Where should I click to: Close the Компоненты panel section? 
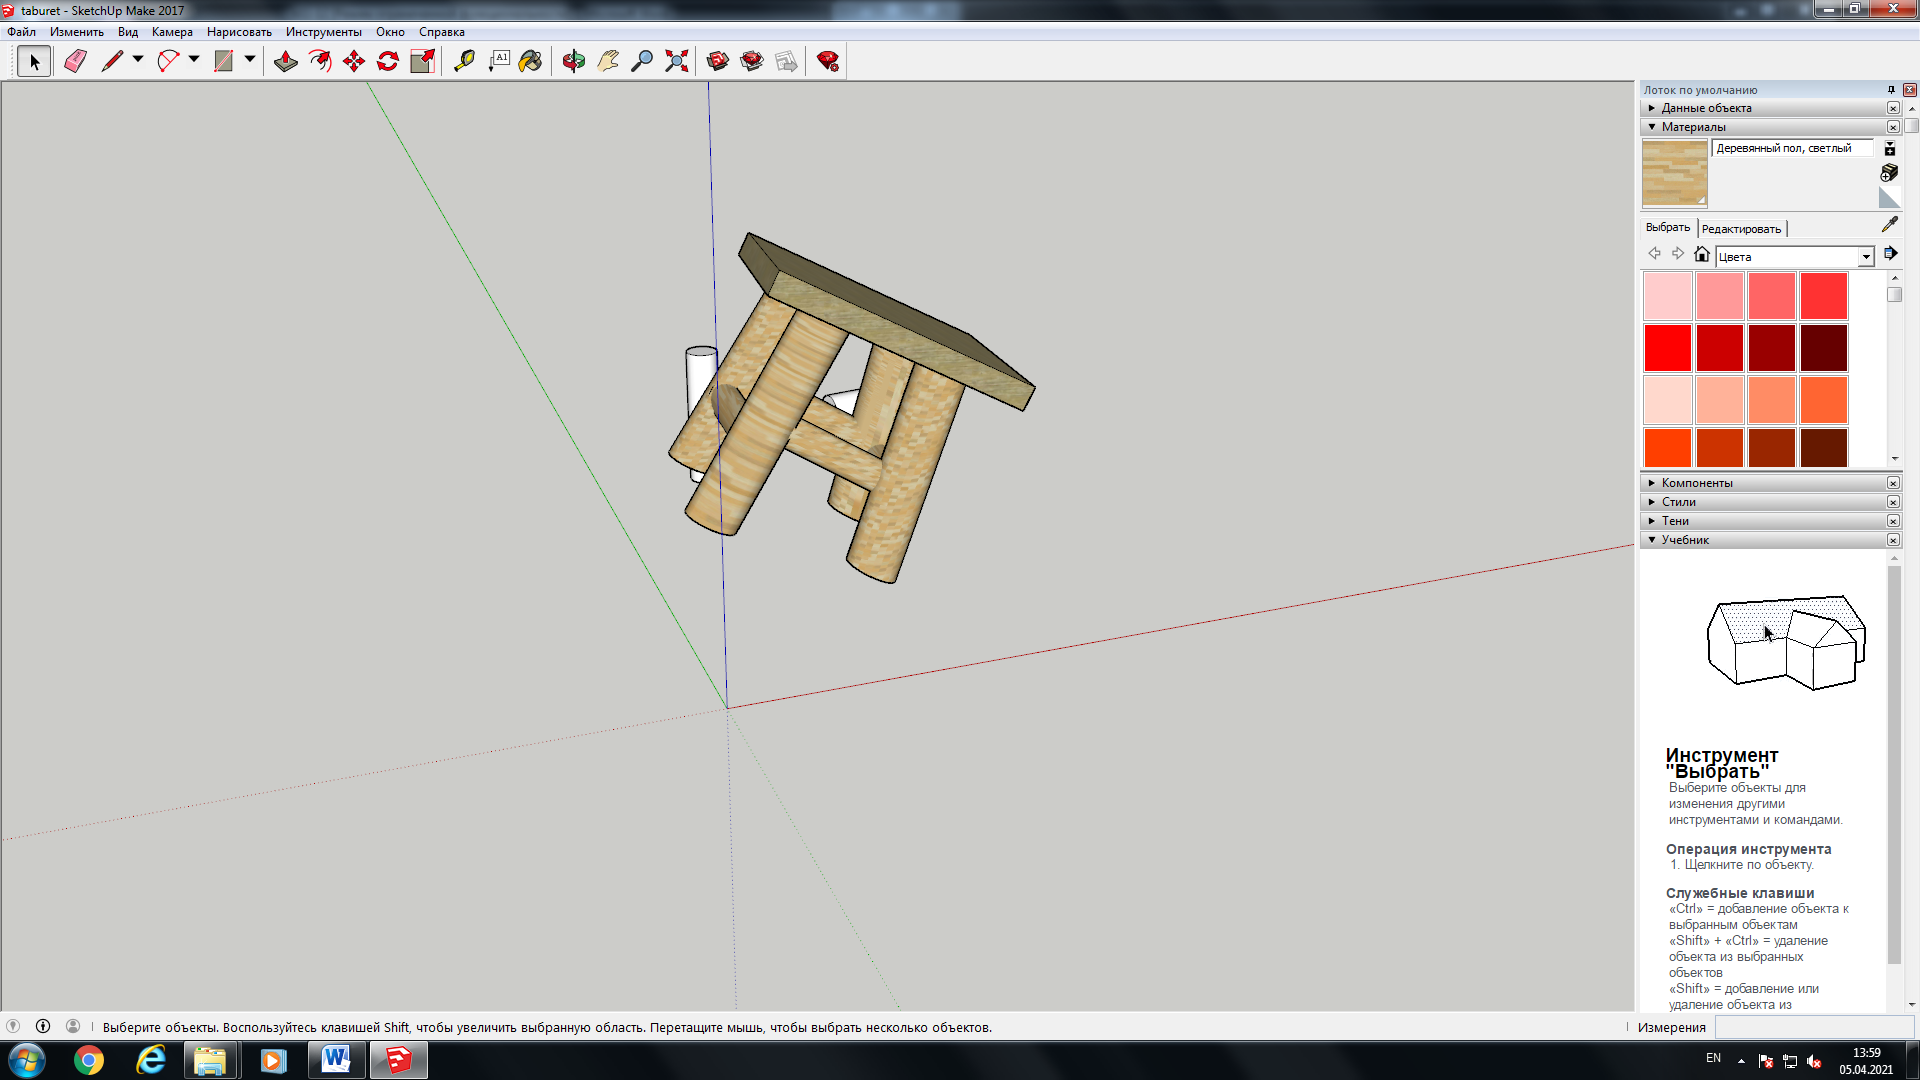tap(1893, 483)
